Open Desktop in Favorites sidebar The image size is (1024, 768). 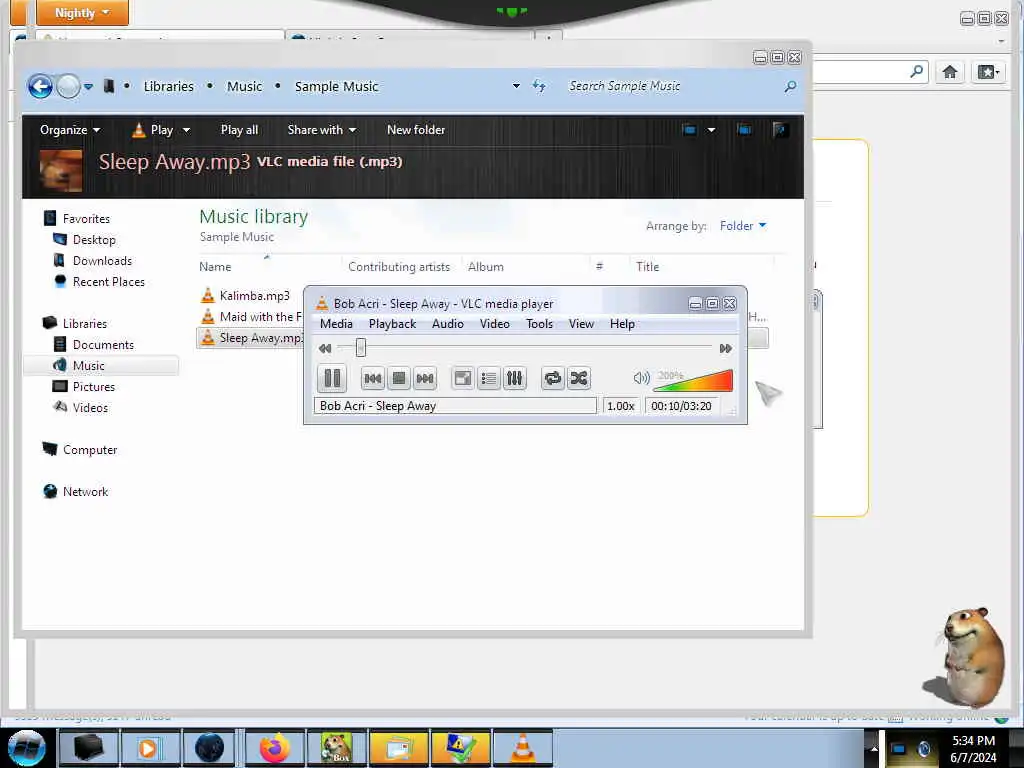point(94,240)
